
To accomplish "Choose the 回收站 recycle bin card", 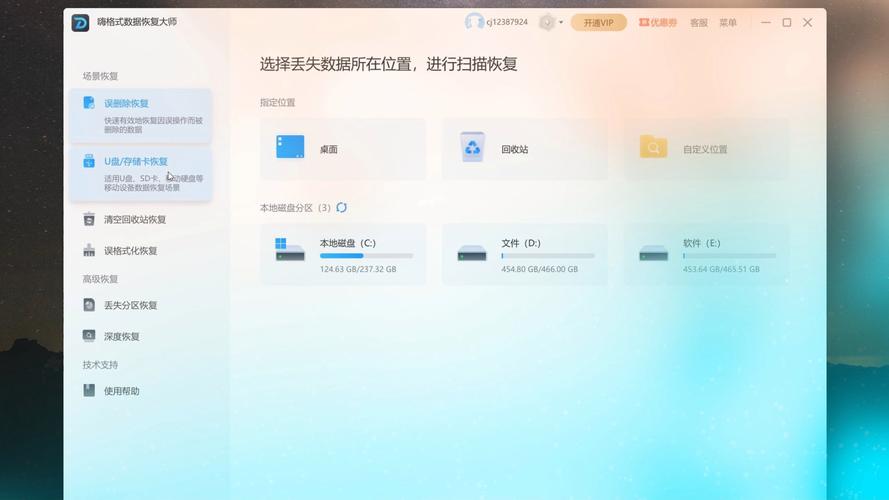I will point(524,149).
